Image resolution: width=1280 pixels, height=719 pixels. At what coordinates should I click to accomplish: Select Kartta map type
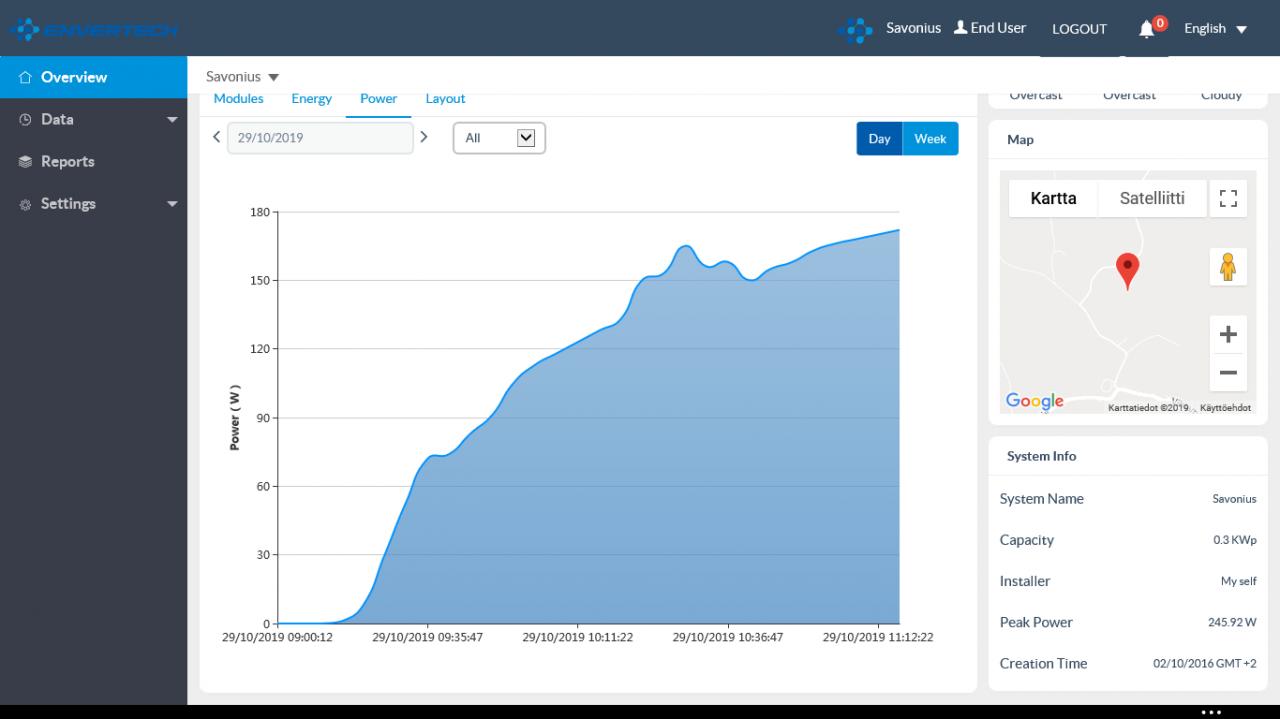[1053, 198]
